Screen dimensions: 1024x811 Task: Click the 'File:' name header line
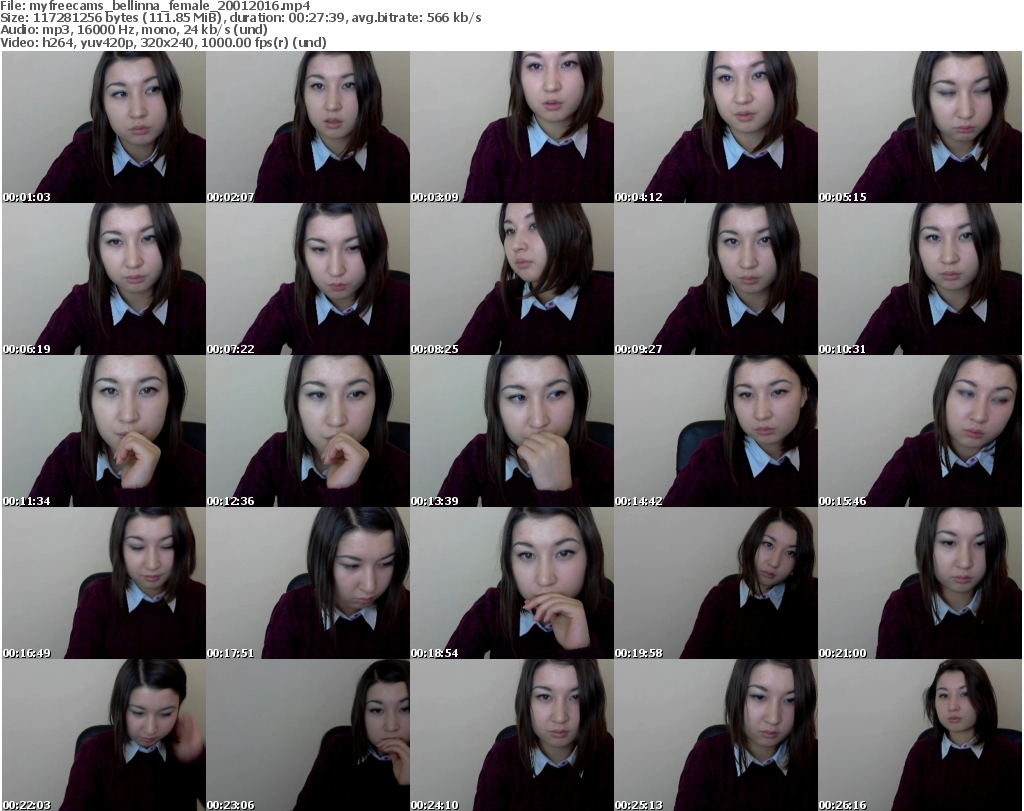(x=155, y=6)
